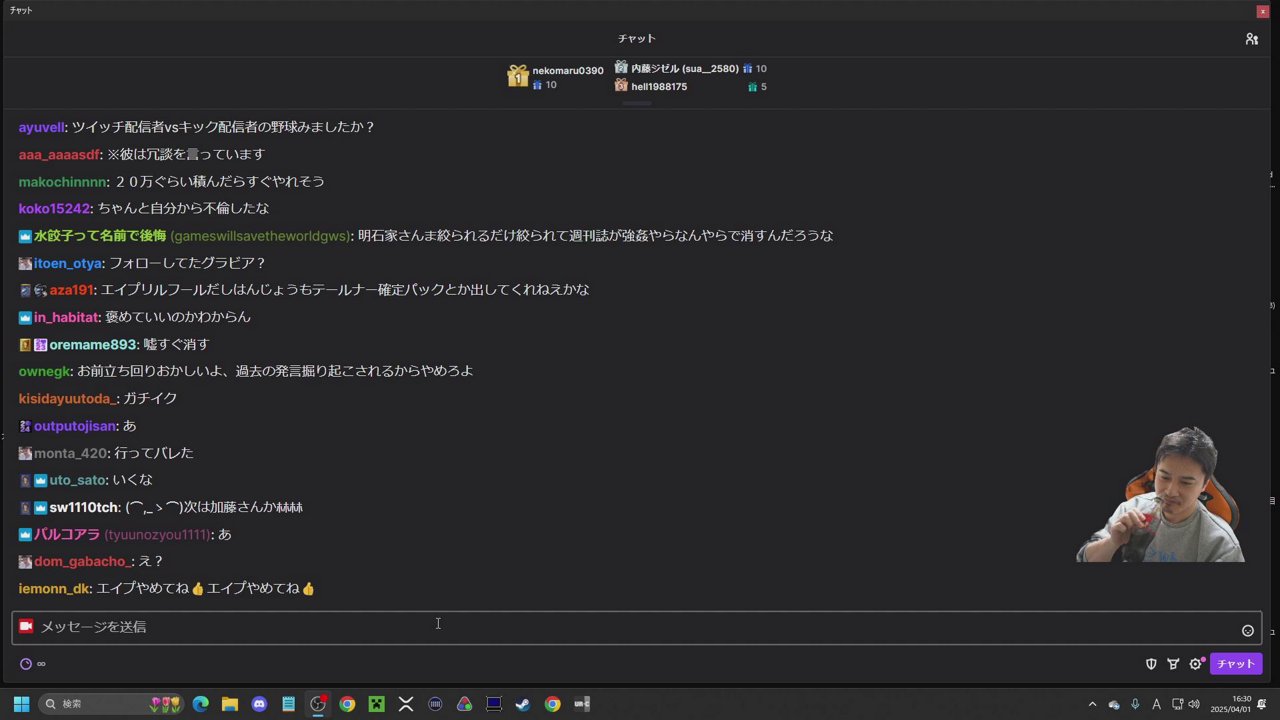Toggle the microphone tray icon
This screenshot has width=1280, height=720.
pos(1135,704)
